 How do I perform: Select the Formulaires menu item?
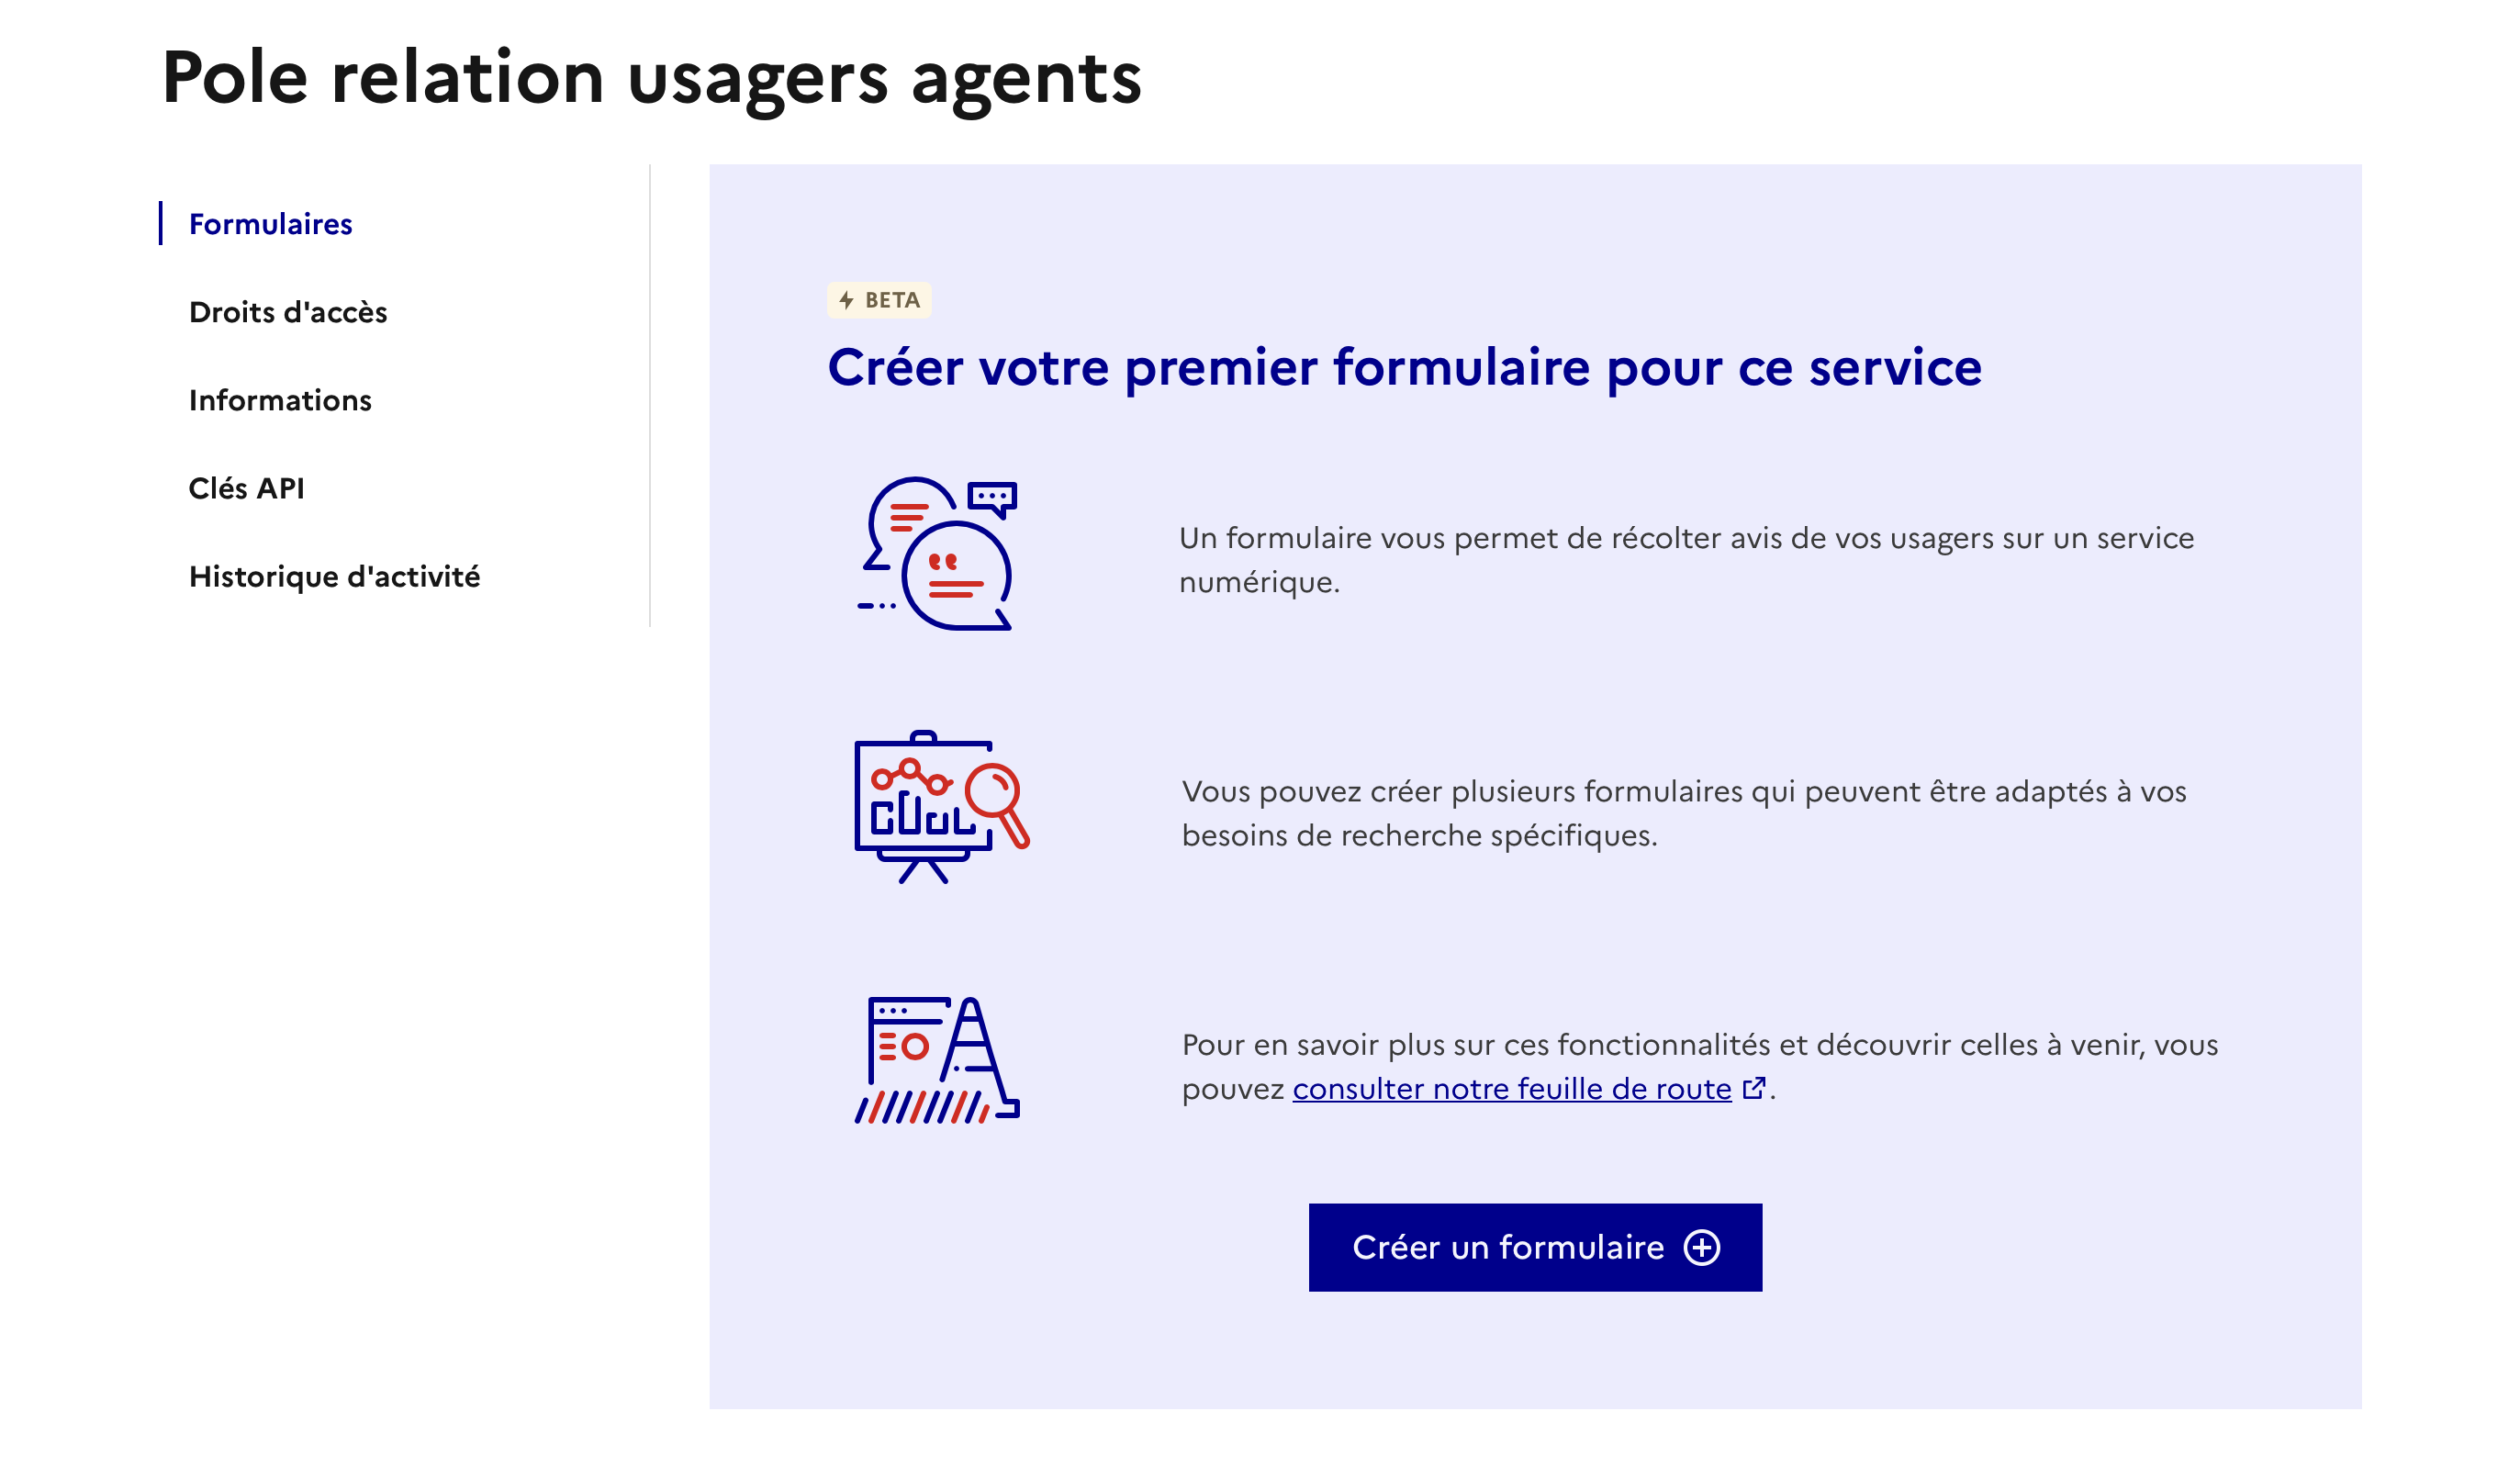pos(270,224)
